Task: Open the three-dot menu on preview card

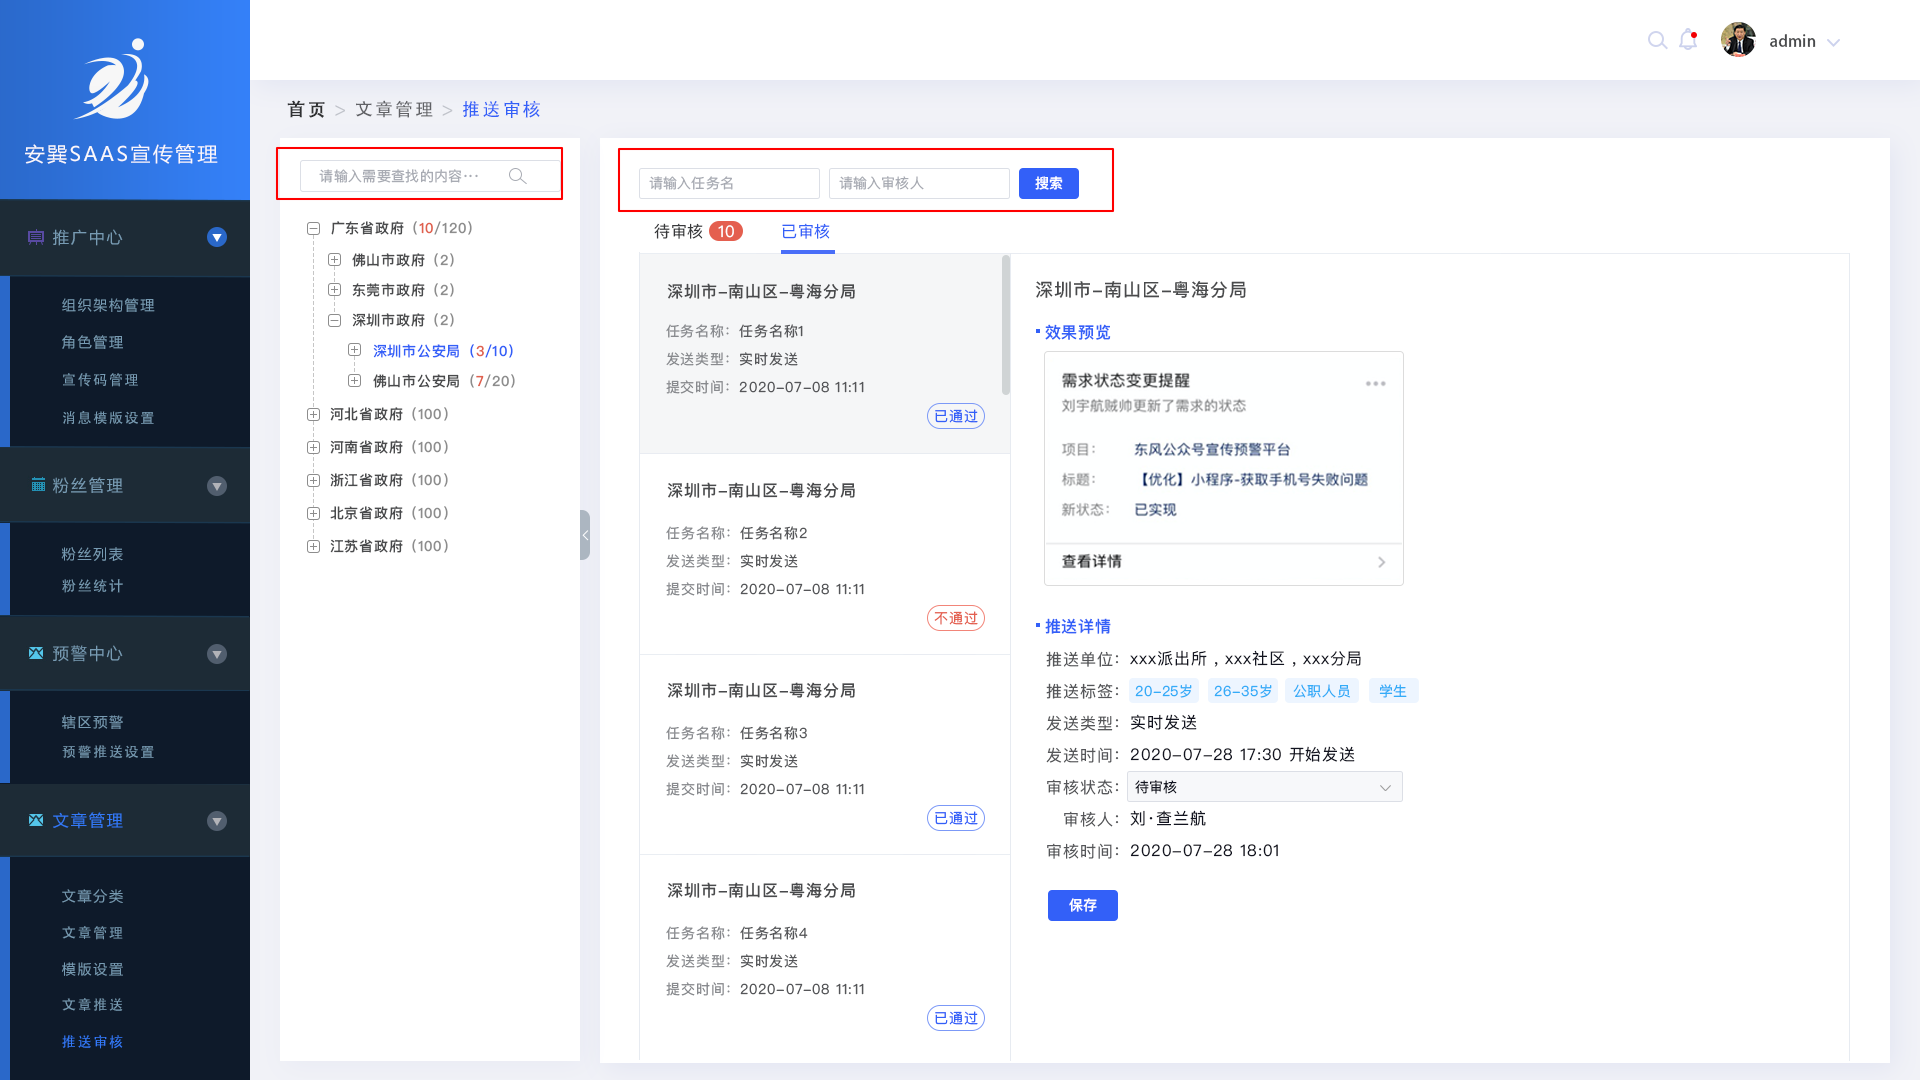Action: pos(1375,384)
